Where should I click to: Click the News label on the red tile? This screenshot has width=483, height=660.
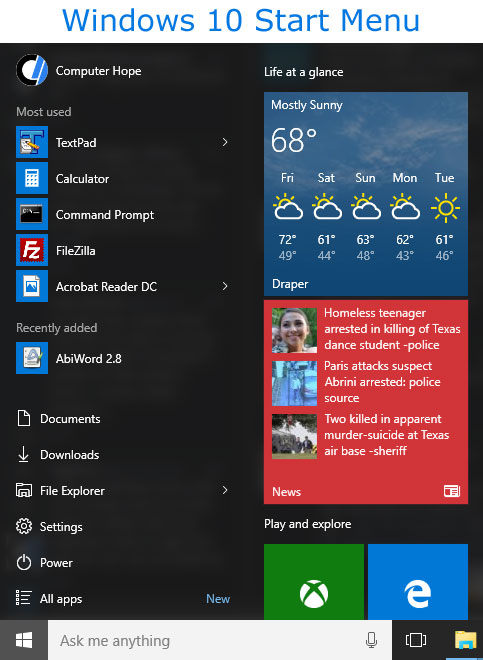[x=286, y=492]
